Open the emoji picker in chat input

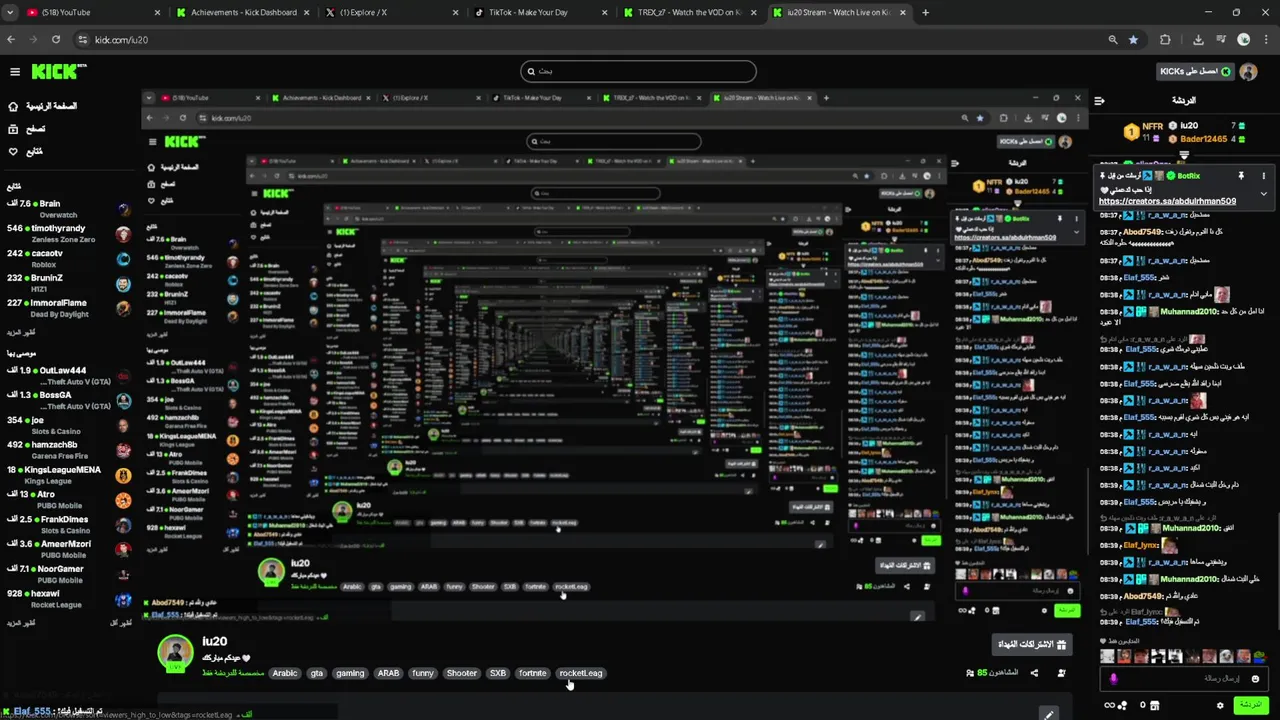click(1255, 679)
